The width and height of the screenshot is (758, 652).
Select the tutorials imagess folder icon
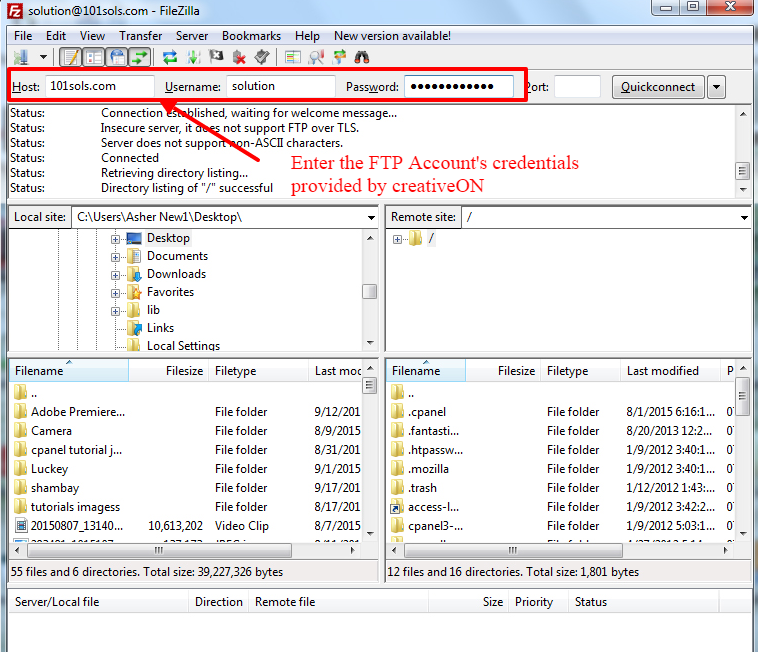[x=20, y=506]
